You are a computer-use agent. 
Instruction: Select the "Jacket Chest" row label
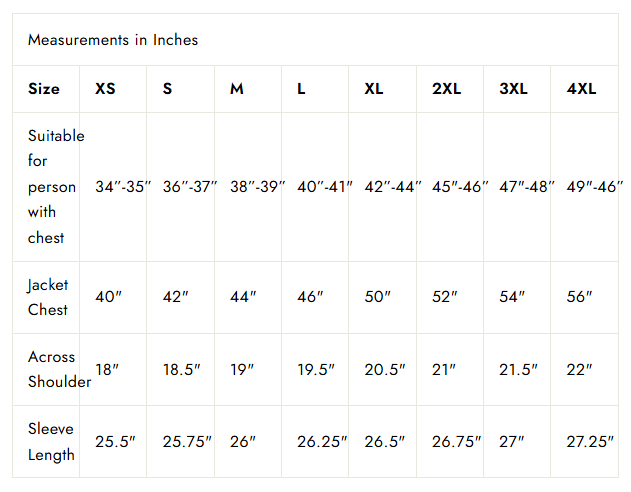[48, 297]
